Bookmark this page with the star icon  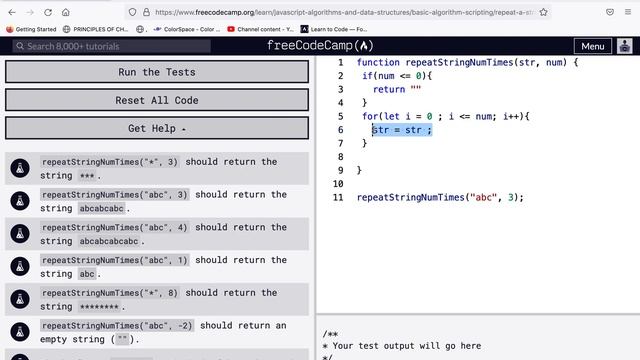tap(543, 12)
